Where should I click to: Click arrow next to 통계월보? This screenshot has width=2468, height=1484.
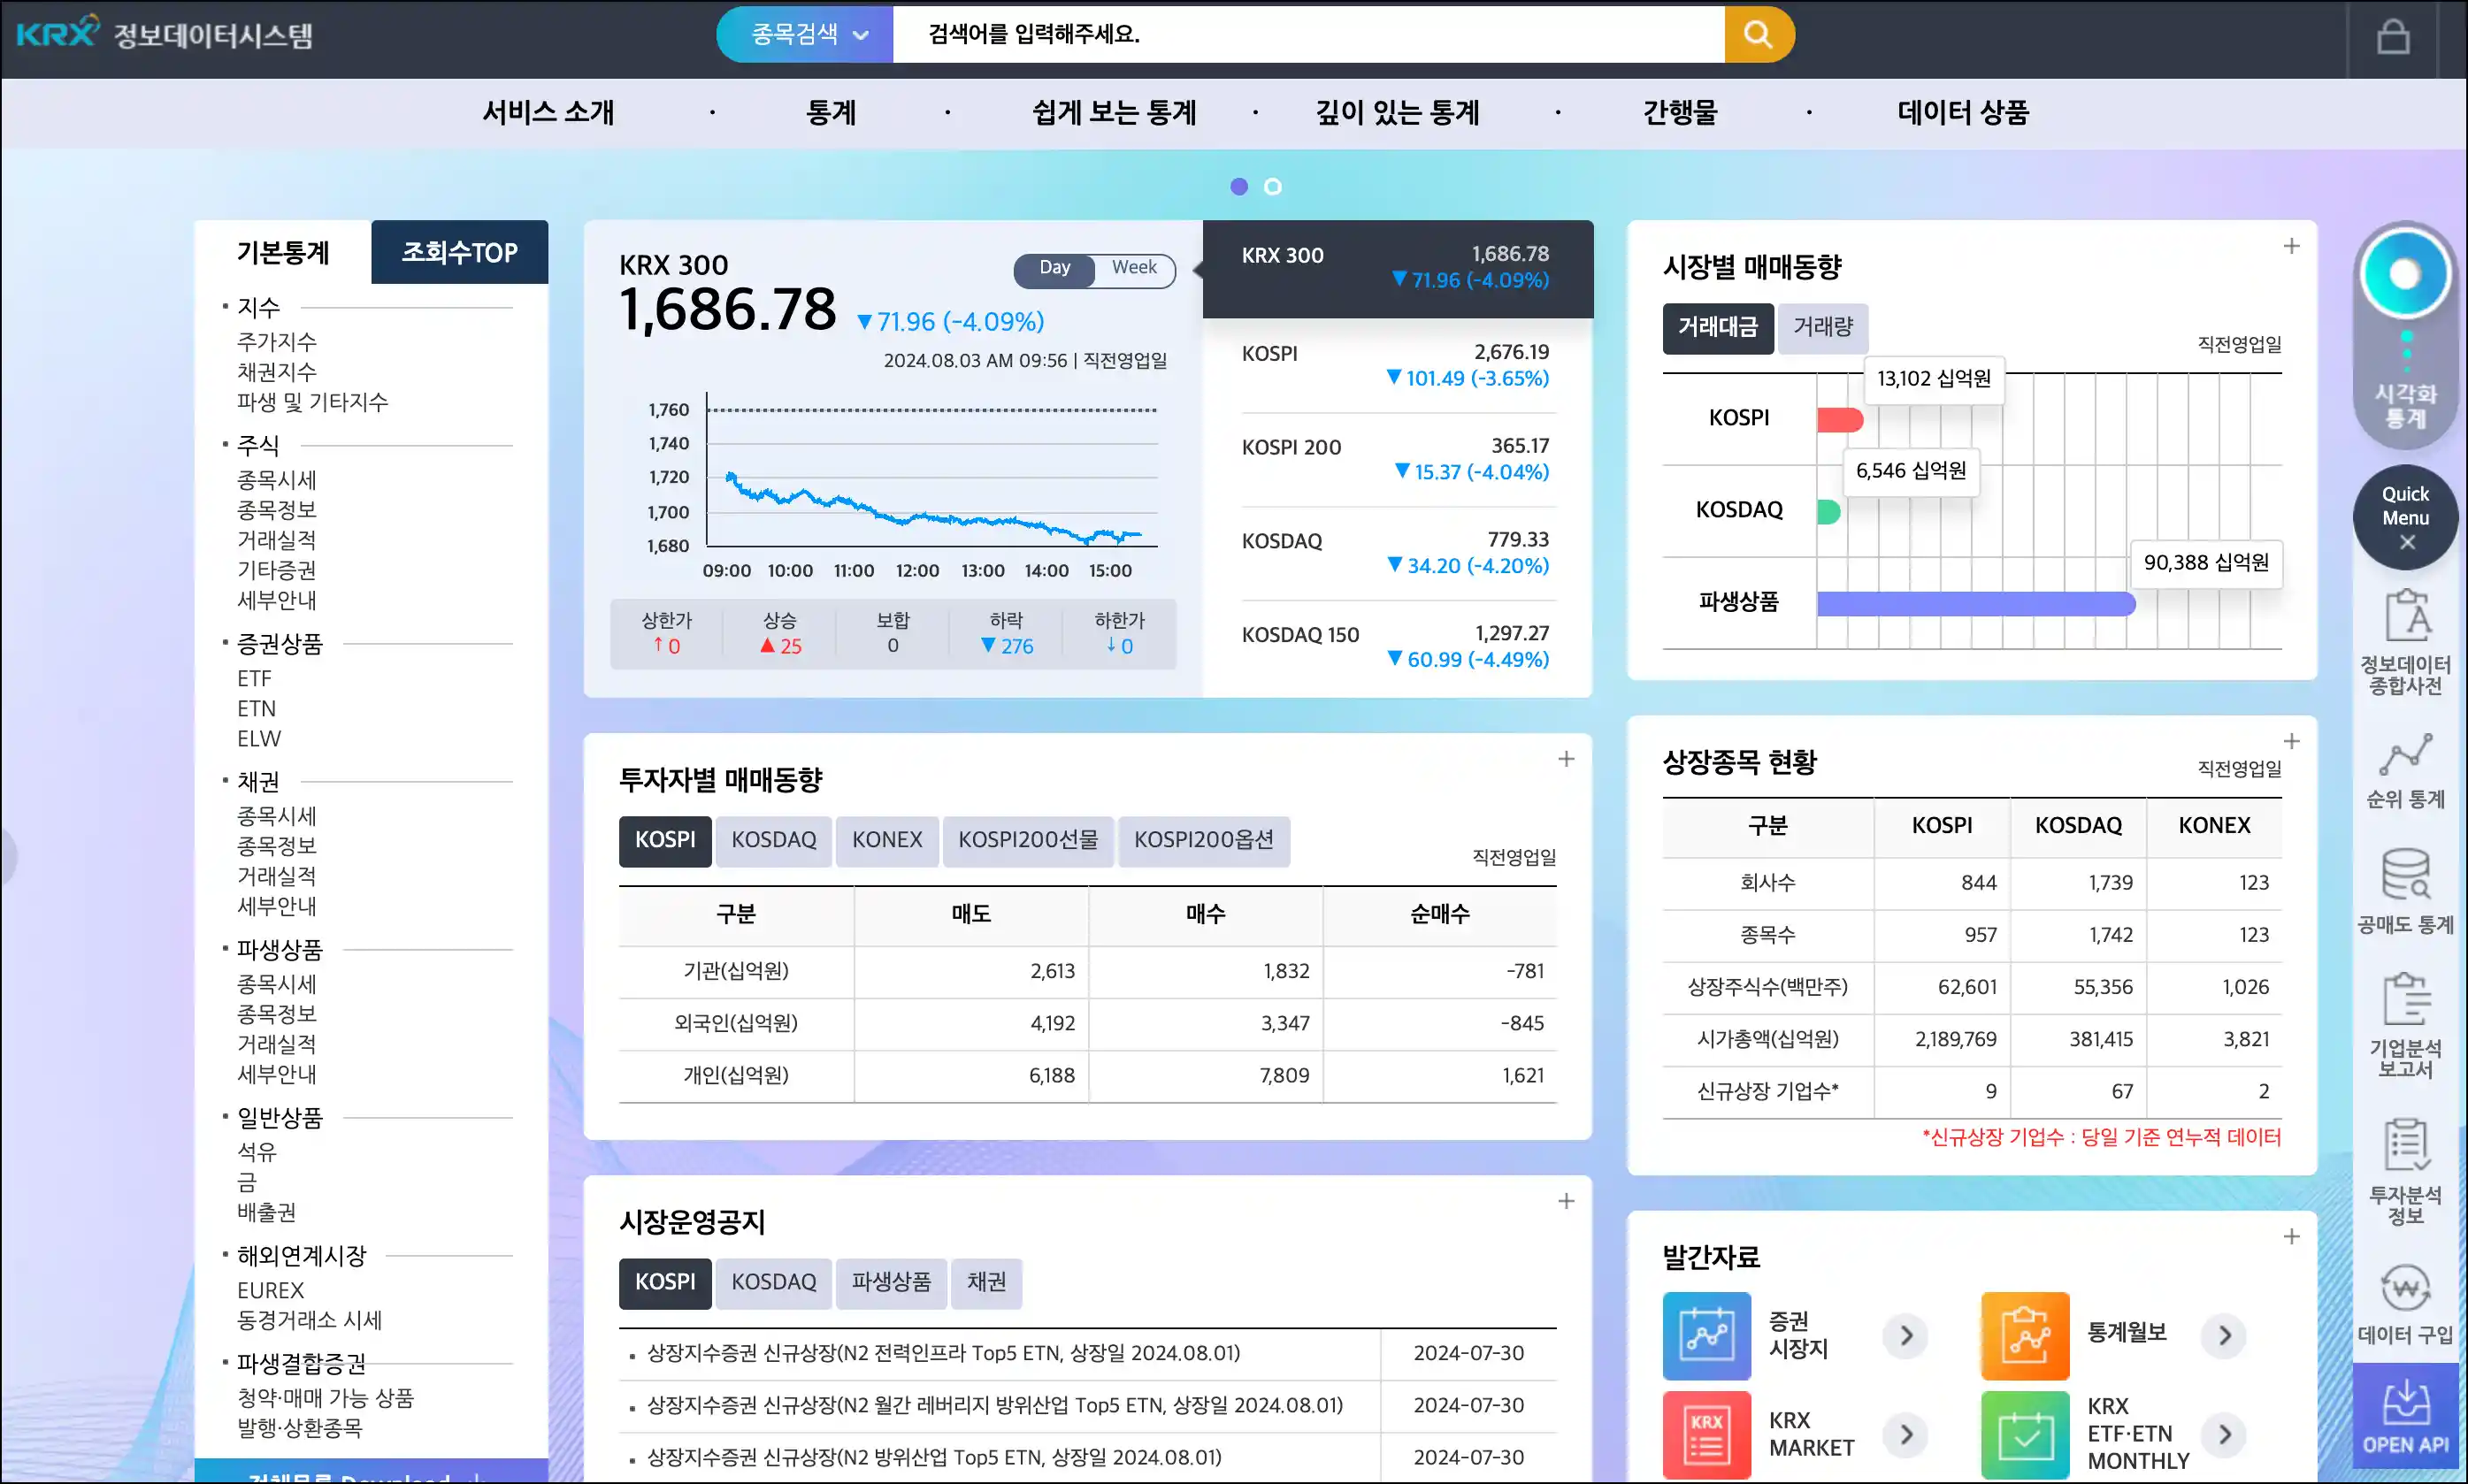coord(2224,1335)
